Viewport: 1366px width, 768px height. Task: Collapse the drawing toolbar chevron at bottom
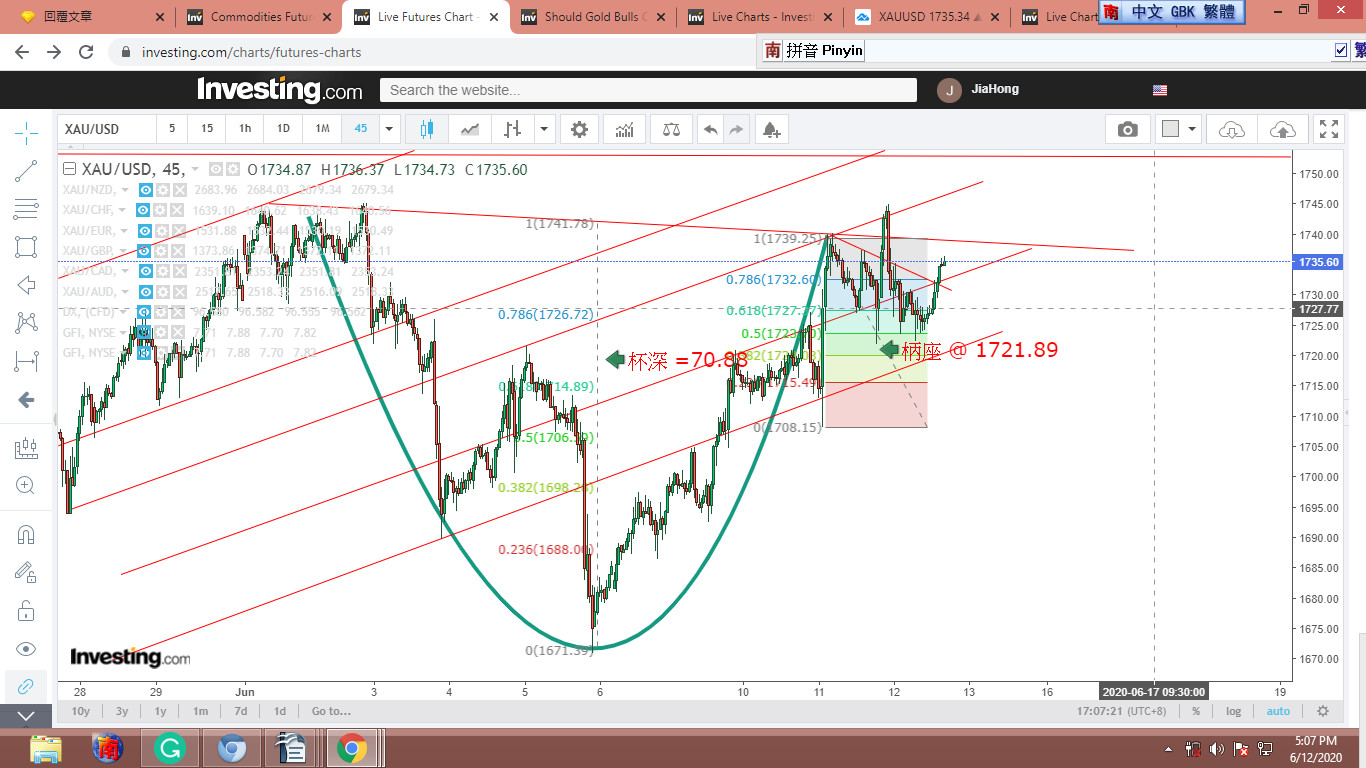[x=26, y=716]
